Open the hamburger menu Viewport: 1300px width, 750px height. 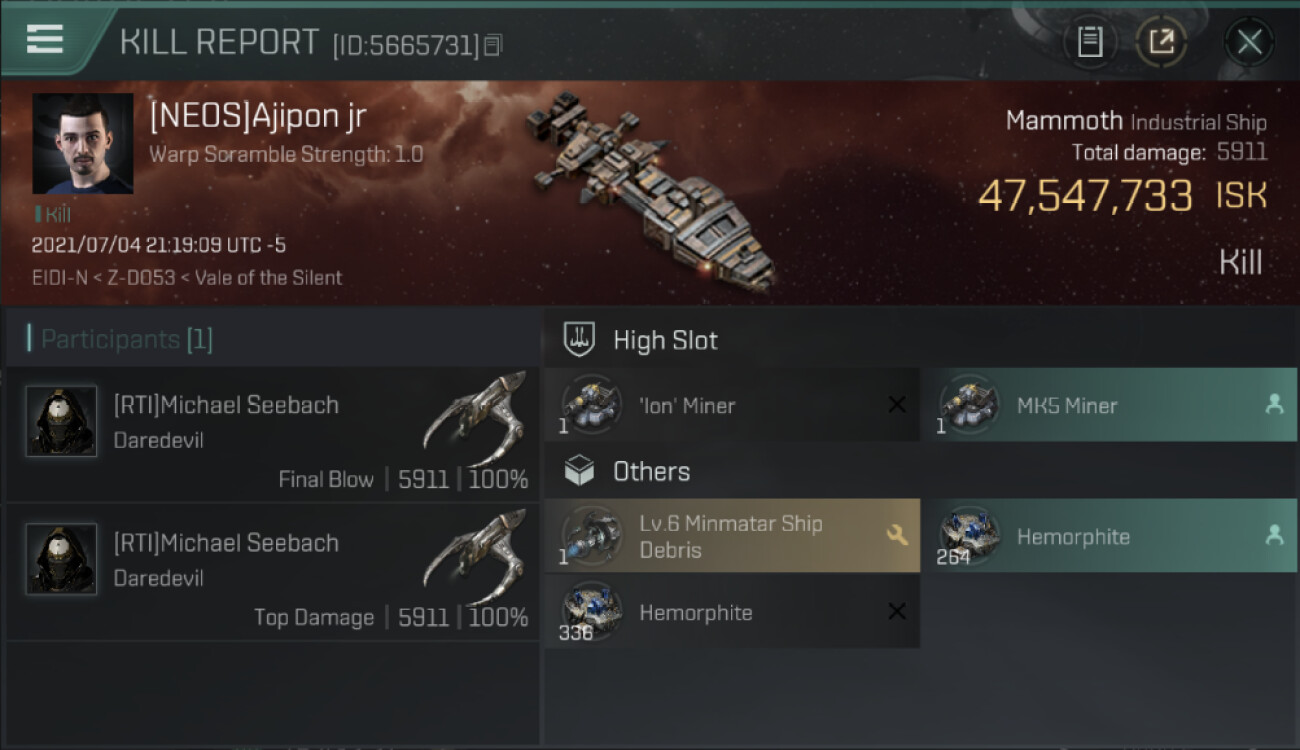coord(45,39)
